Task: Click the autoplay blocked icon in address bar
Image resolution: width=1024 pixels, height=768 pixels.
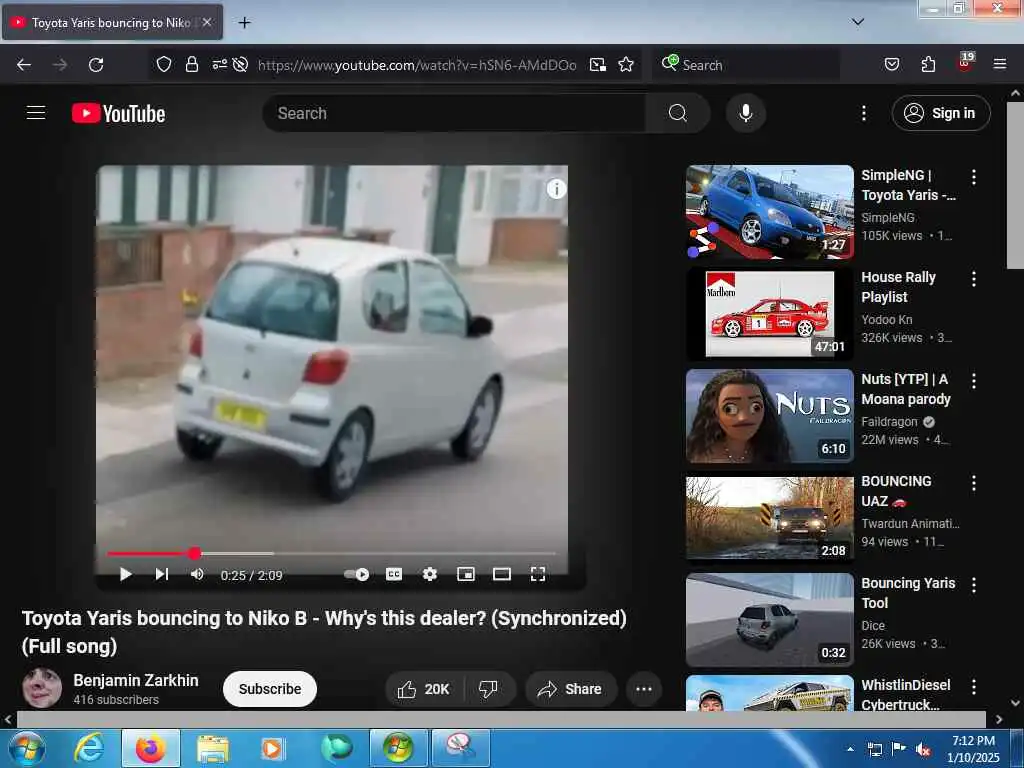Action: (240, 64)
